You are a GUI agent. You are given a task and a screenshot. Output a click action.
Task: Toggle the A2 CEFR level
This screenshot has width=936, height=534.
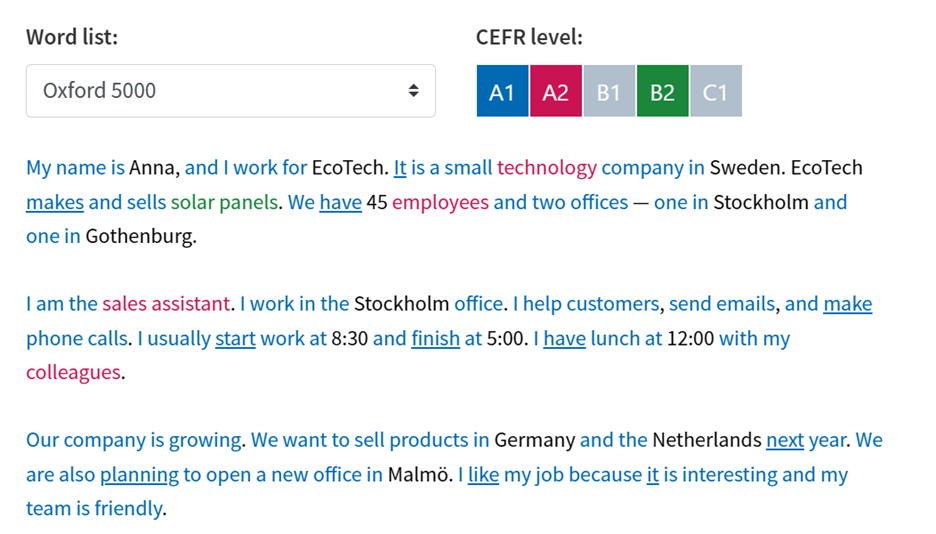555,92
